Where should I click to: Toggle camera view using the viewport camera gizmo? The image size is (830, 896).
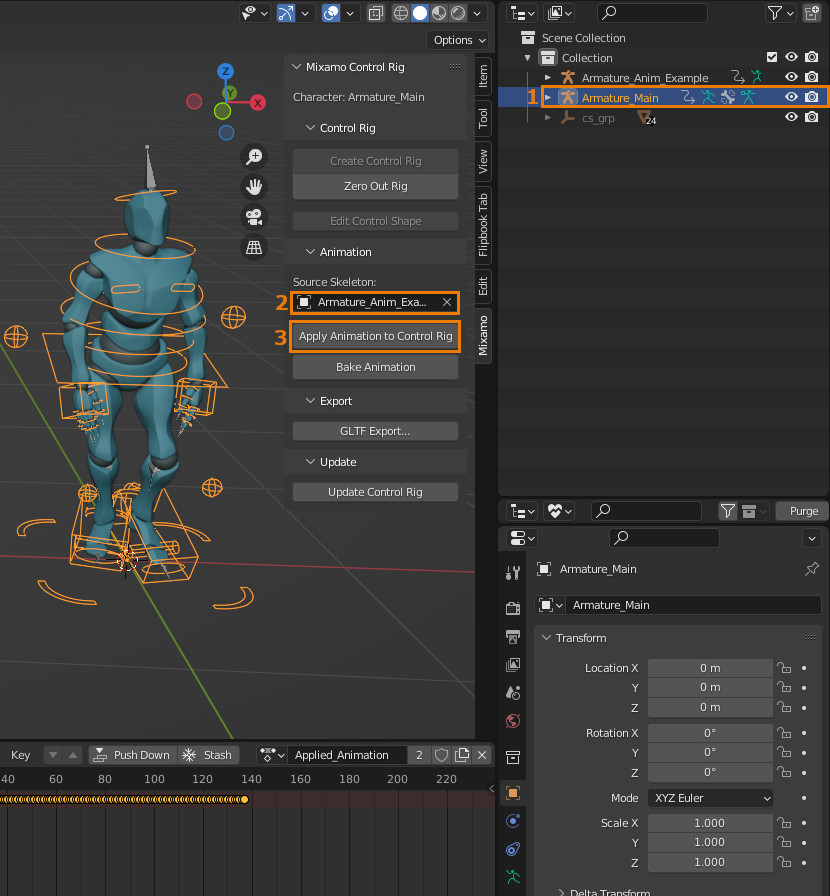tap(254, 217)
